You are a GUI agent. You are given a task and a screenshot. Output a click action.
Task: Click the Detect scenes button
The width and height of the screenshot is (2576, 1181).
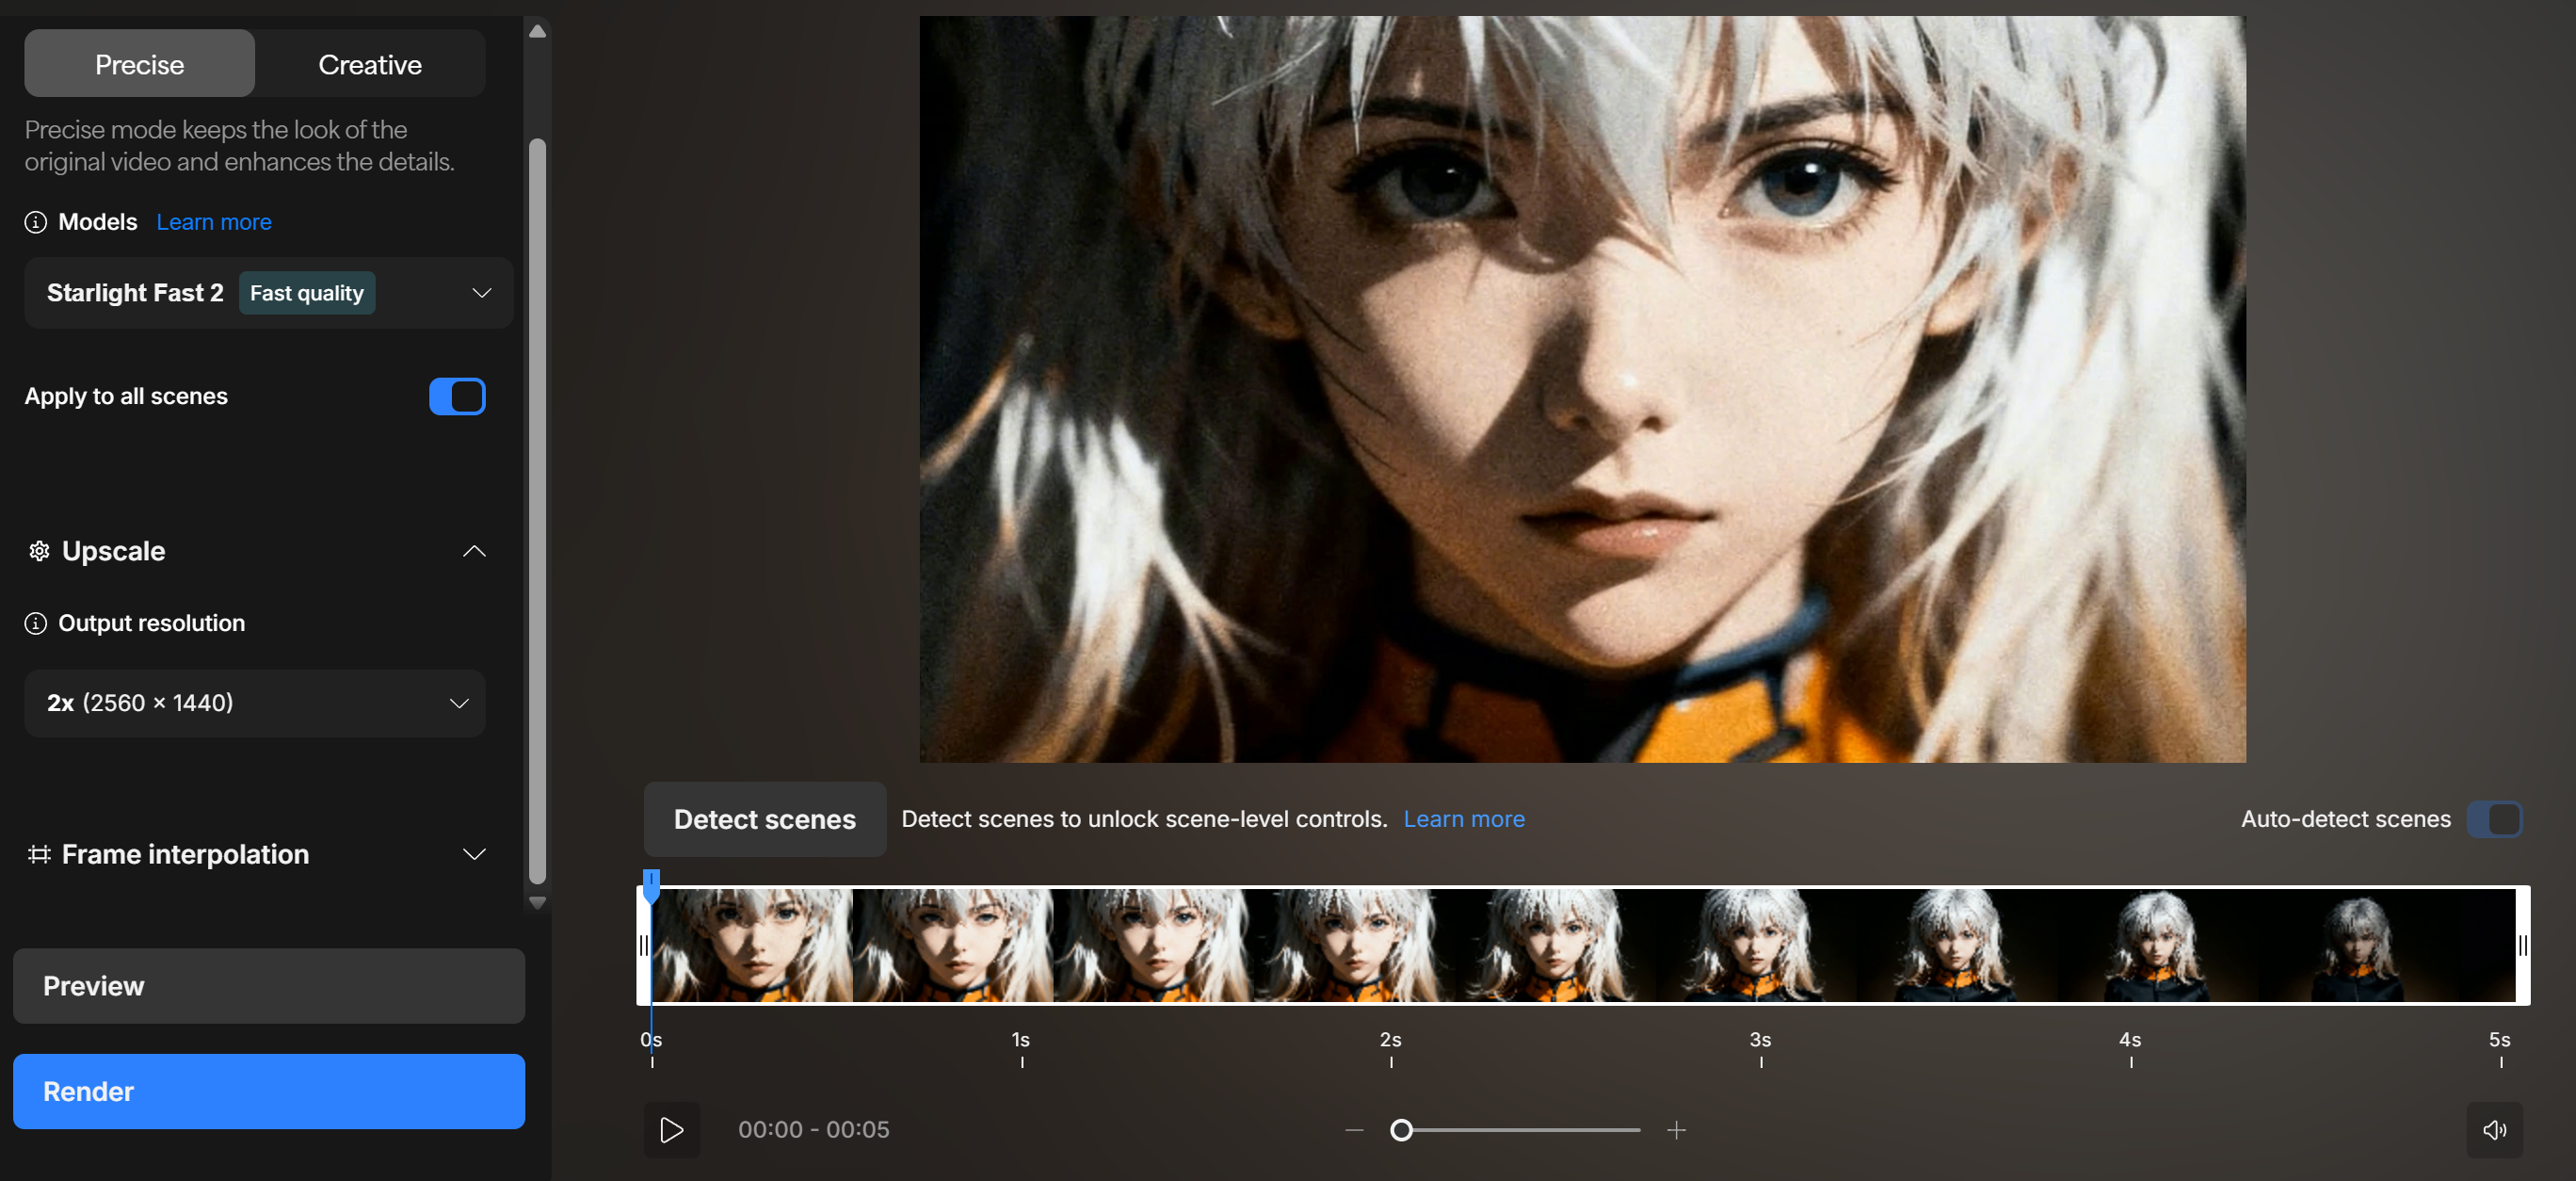point(764,819)
